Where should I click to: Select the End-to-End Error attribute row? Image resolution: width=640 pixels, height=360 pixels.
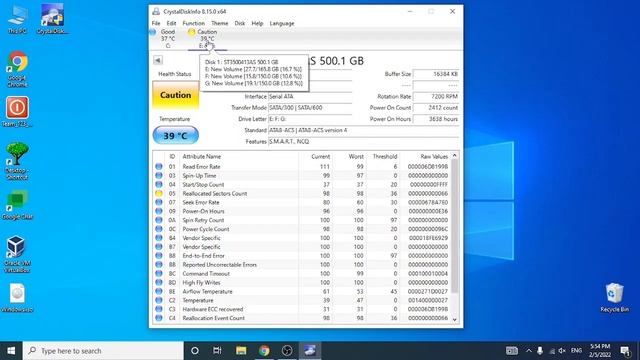tap(302, 256)
